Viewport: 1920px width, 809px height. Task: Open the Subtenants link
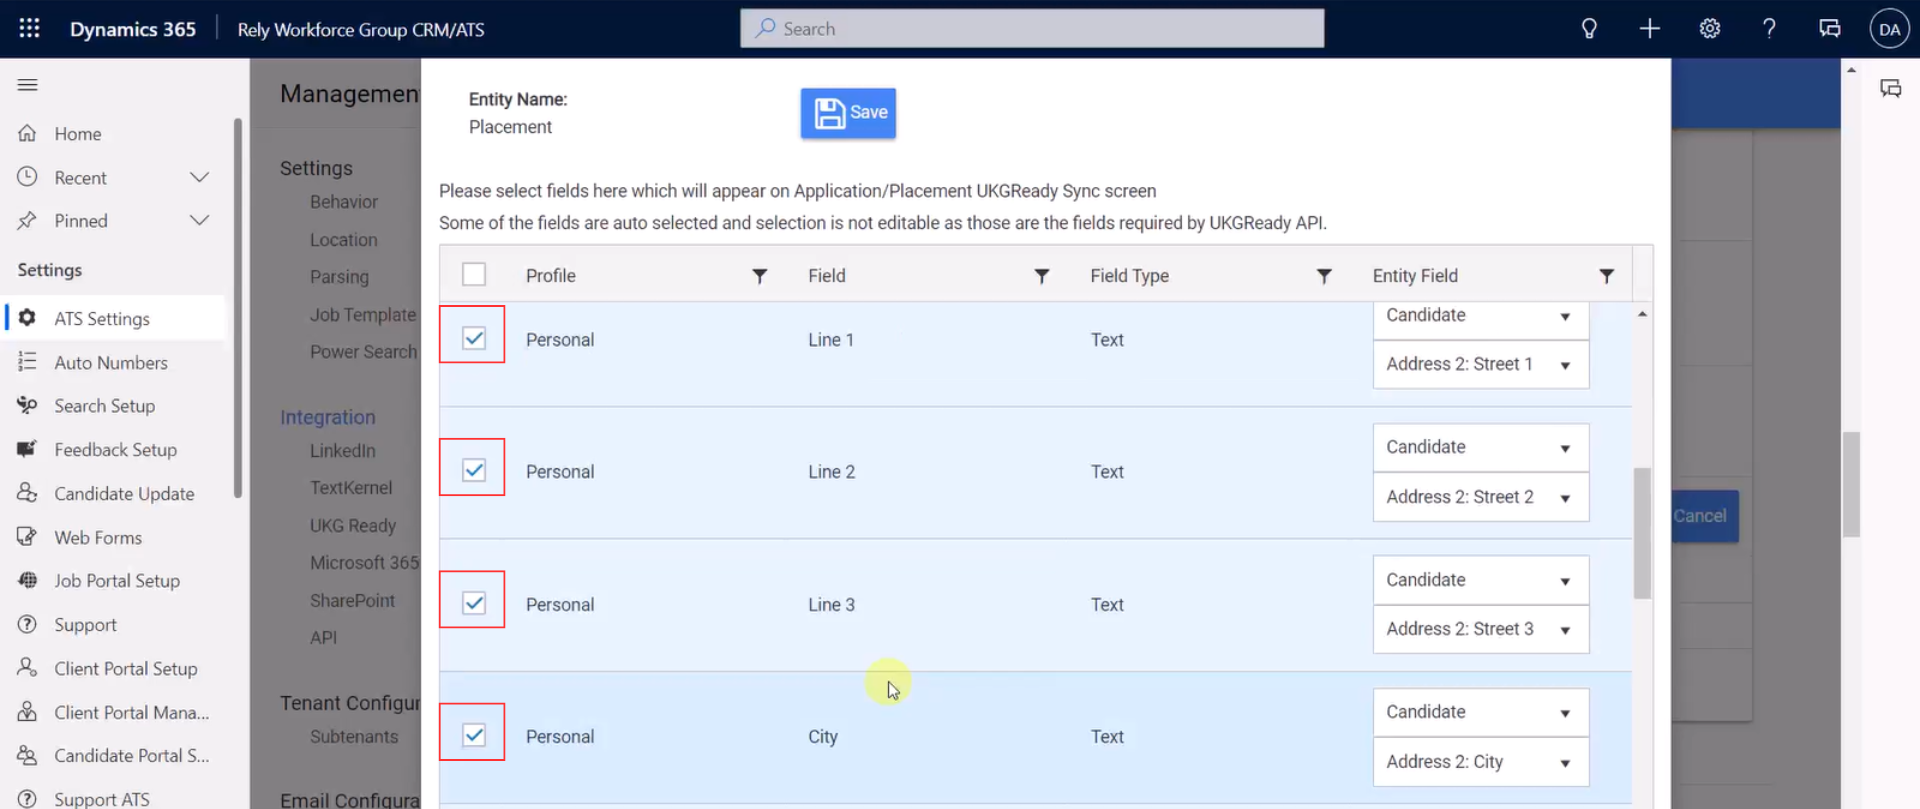(353, 736)
